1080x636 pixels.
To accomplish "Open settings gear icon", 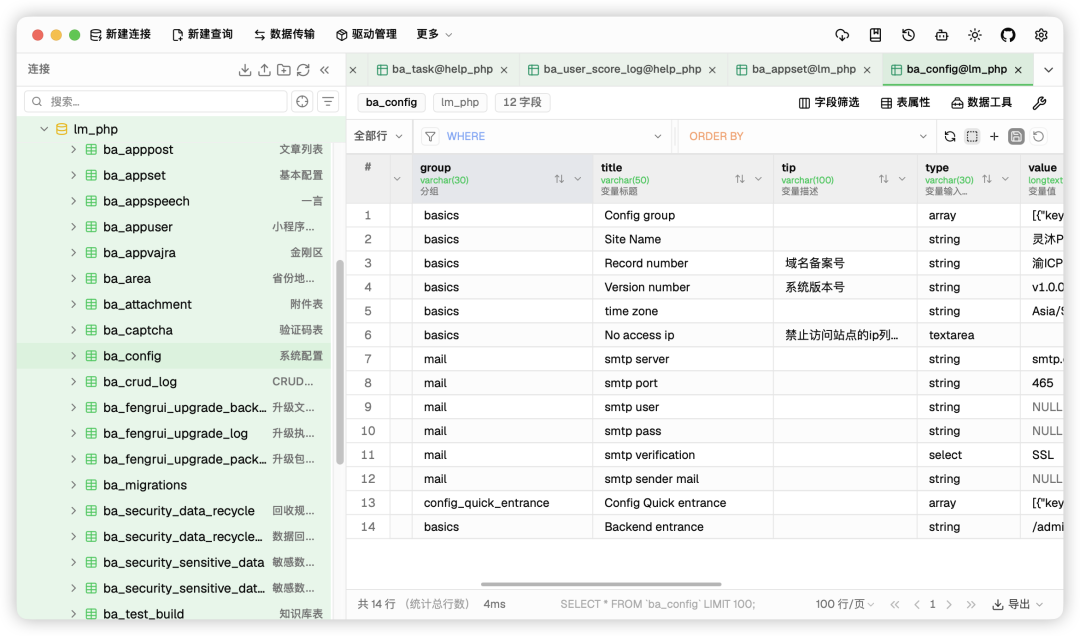I will (1041, 34).
